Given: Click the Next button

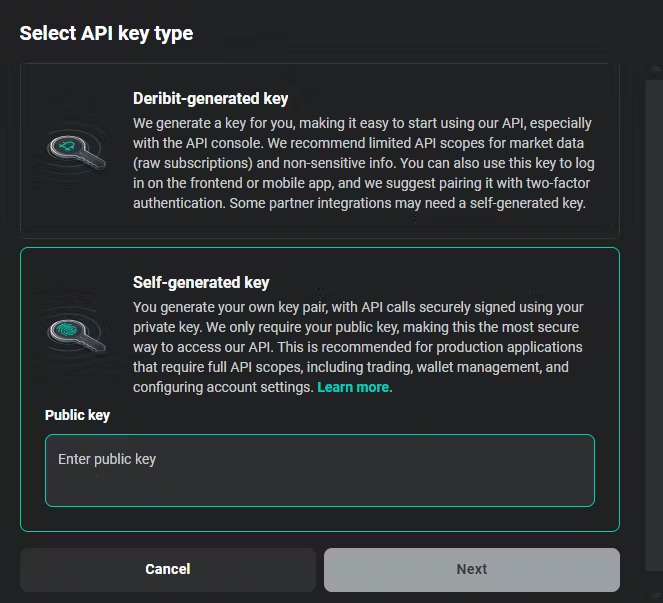Looking at the screenshot, I should [471, 569].
